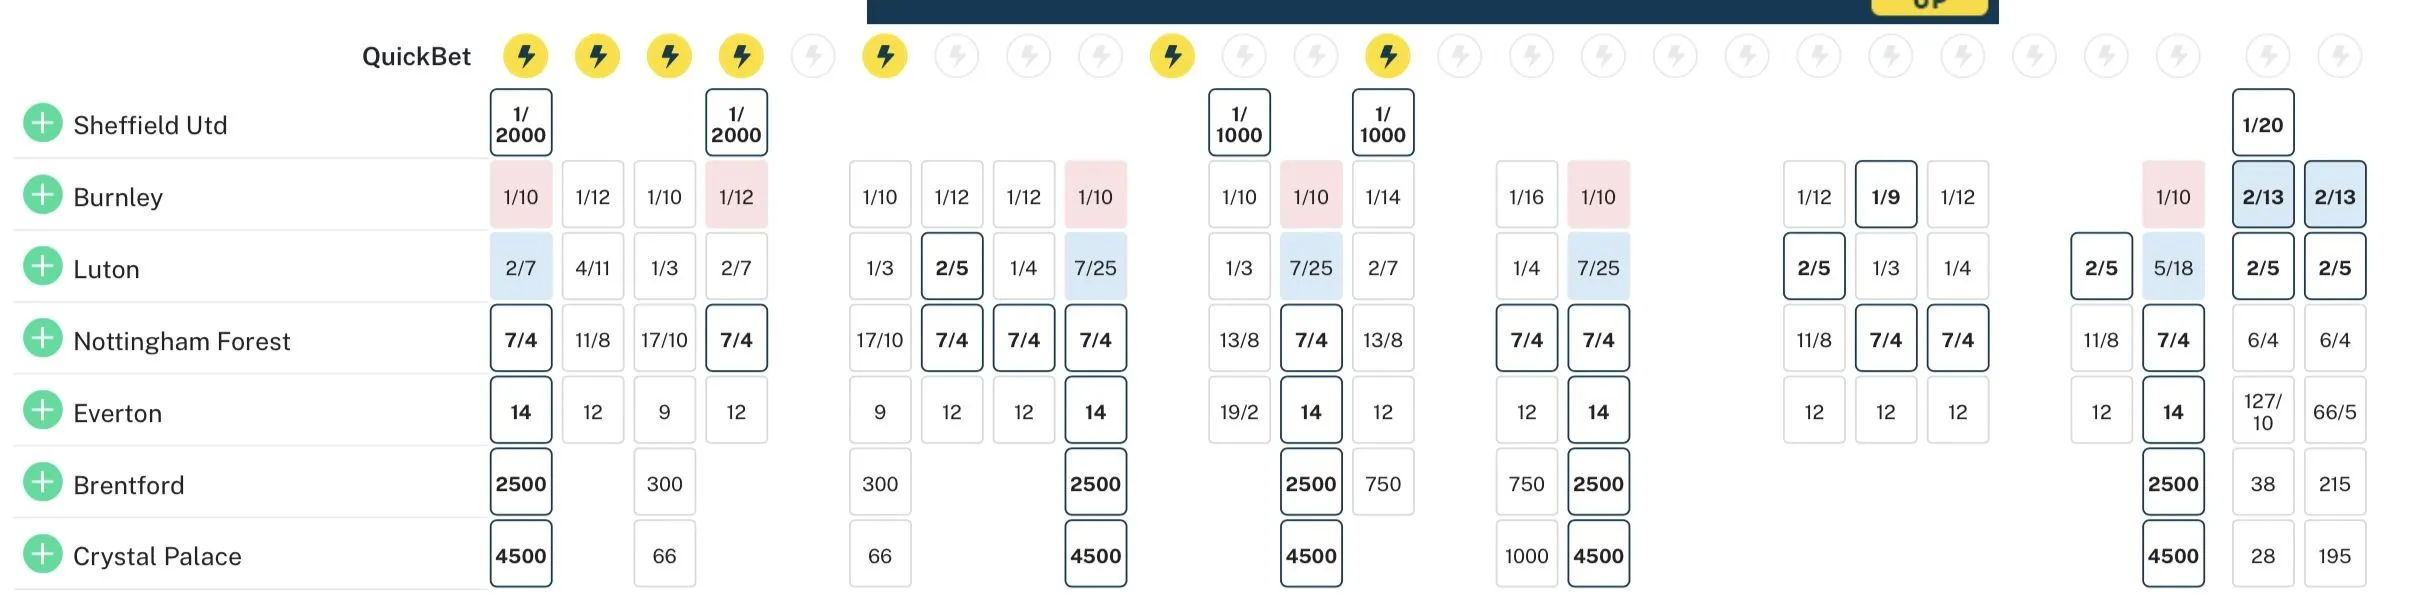Expand the Luton row with its plus icon
2411x602 pixels.
pyautogui.click(x=42, y=267)
